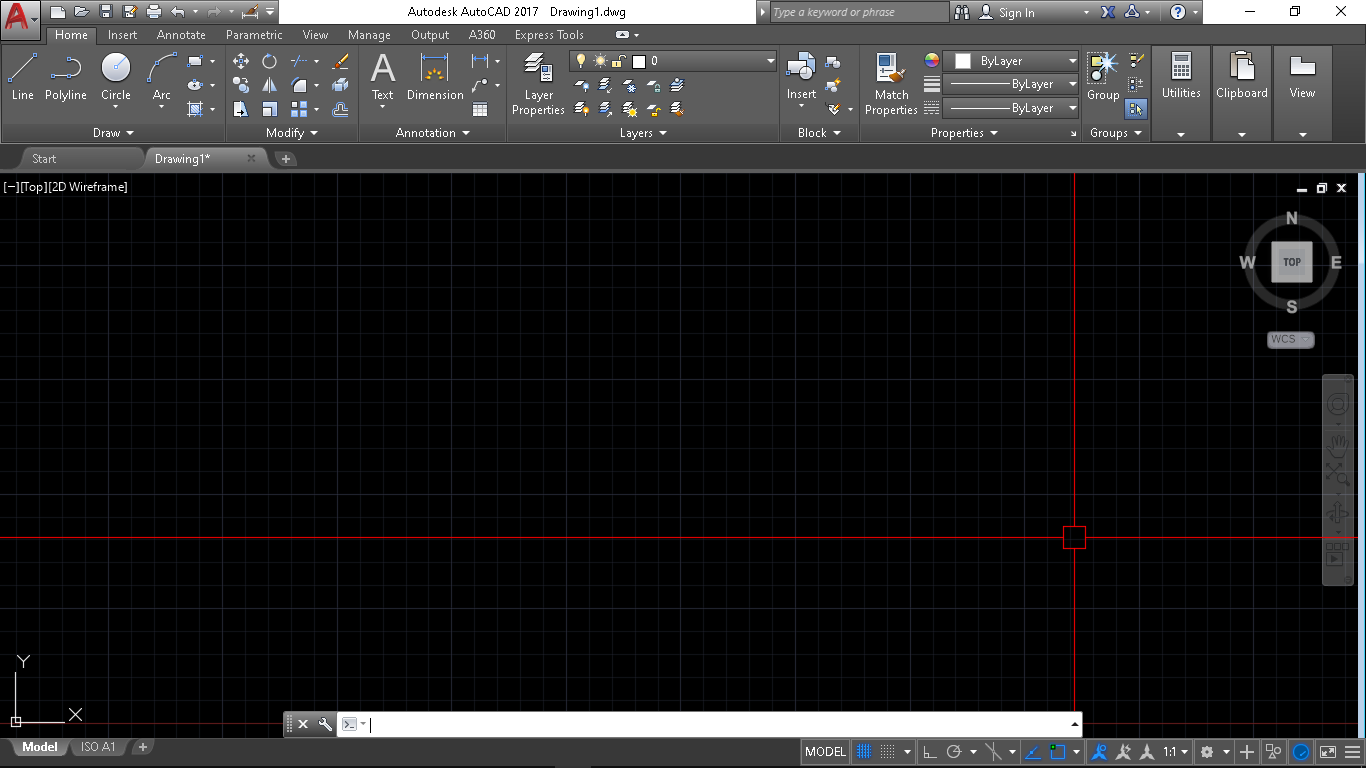Viewport: 1366px width, 768px height.
Task: Open the ByLayer object color dropdown
Action: (1012, 61)
